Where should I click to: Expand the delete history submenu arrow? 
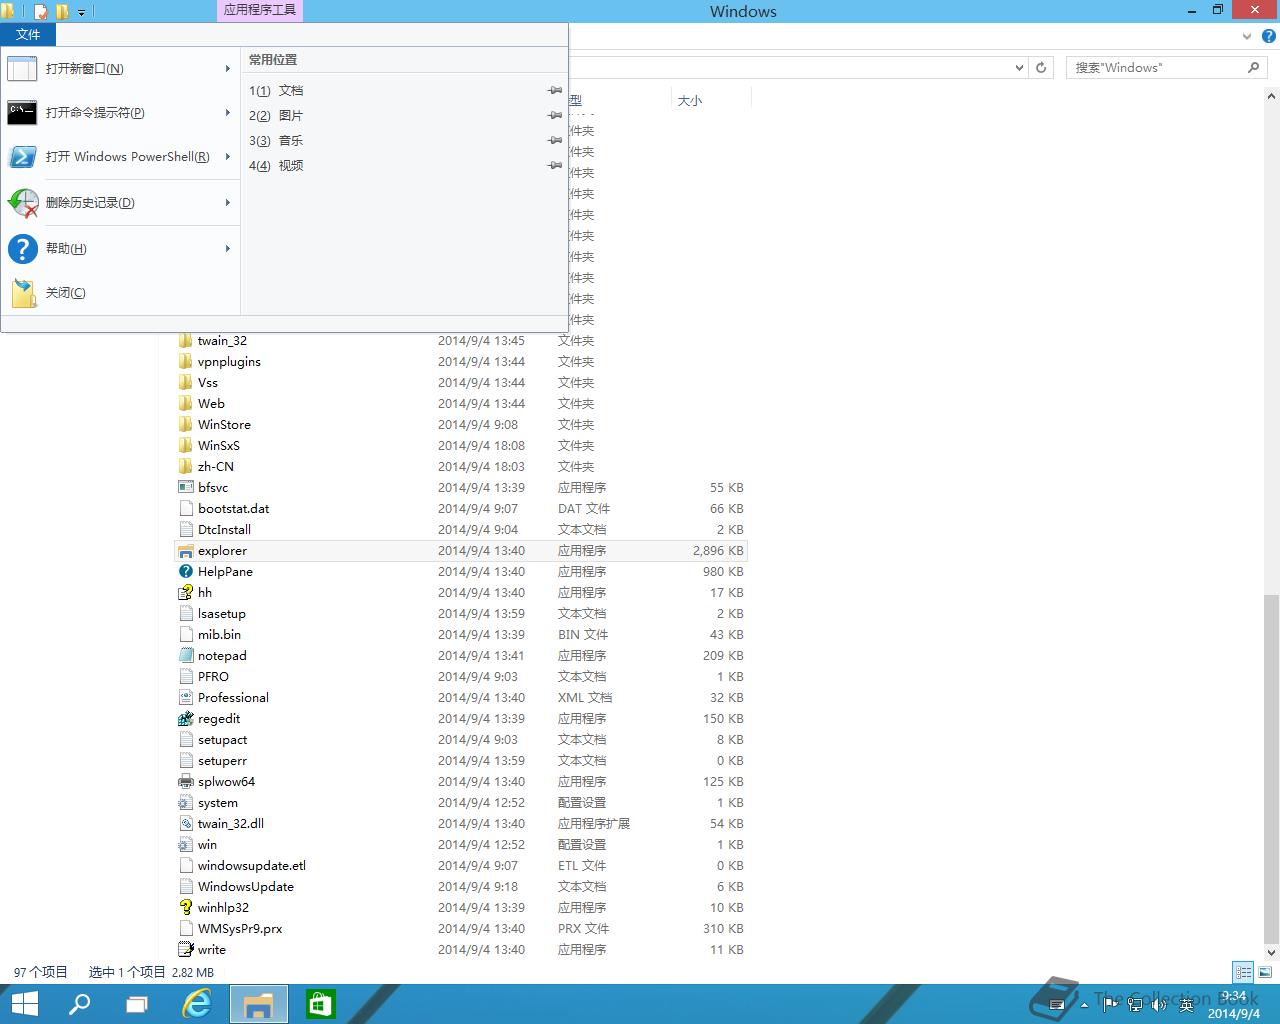[228, 203]
